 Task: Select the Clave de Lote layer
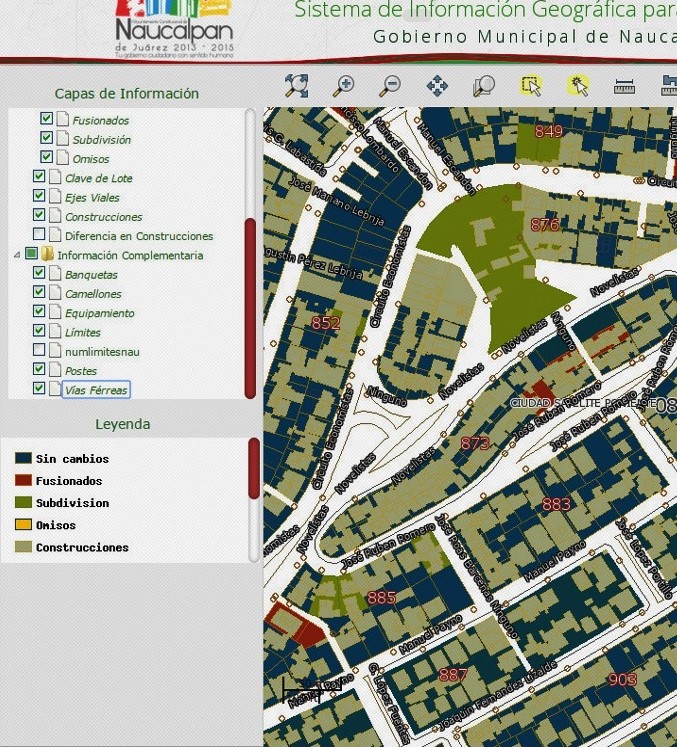point(98,178)
